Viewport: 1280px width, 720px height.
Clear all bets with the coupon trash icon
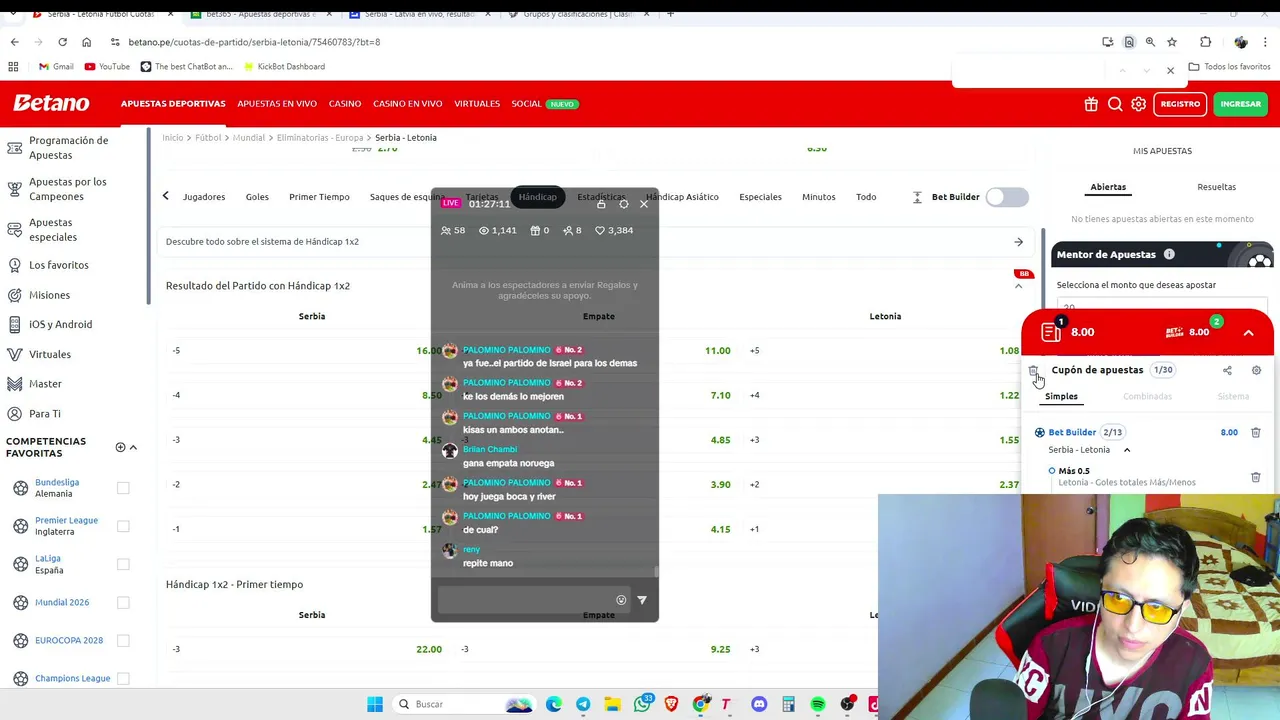pos(1034,370)
